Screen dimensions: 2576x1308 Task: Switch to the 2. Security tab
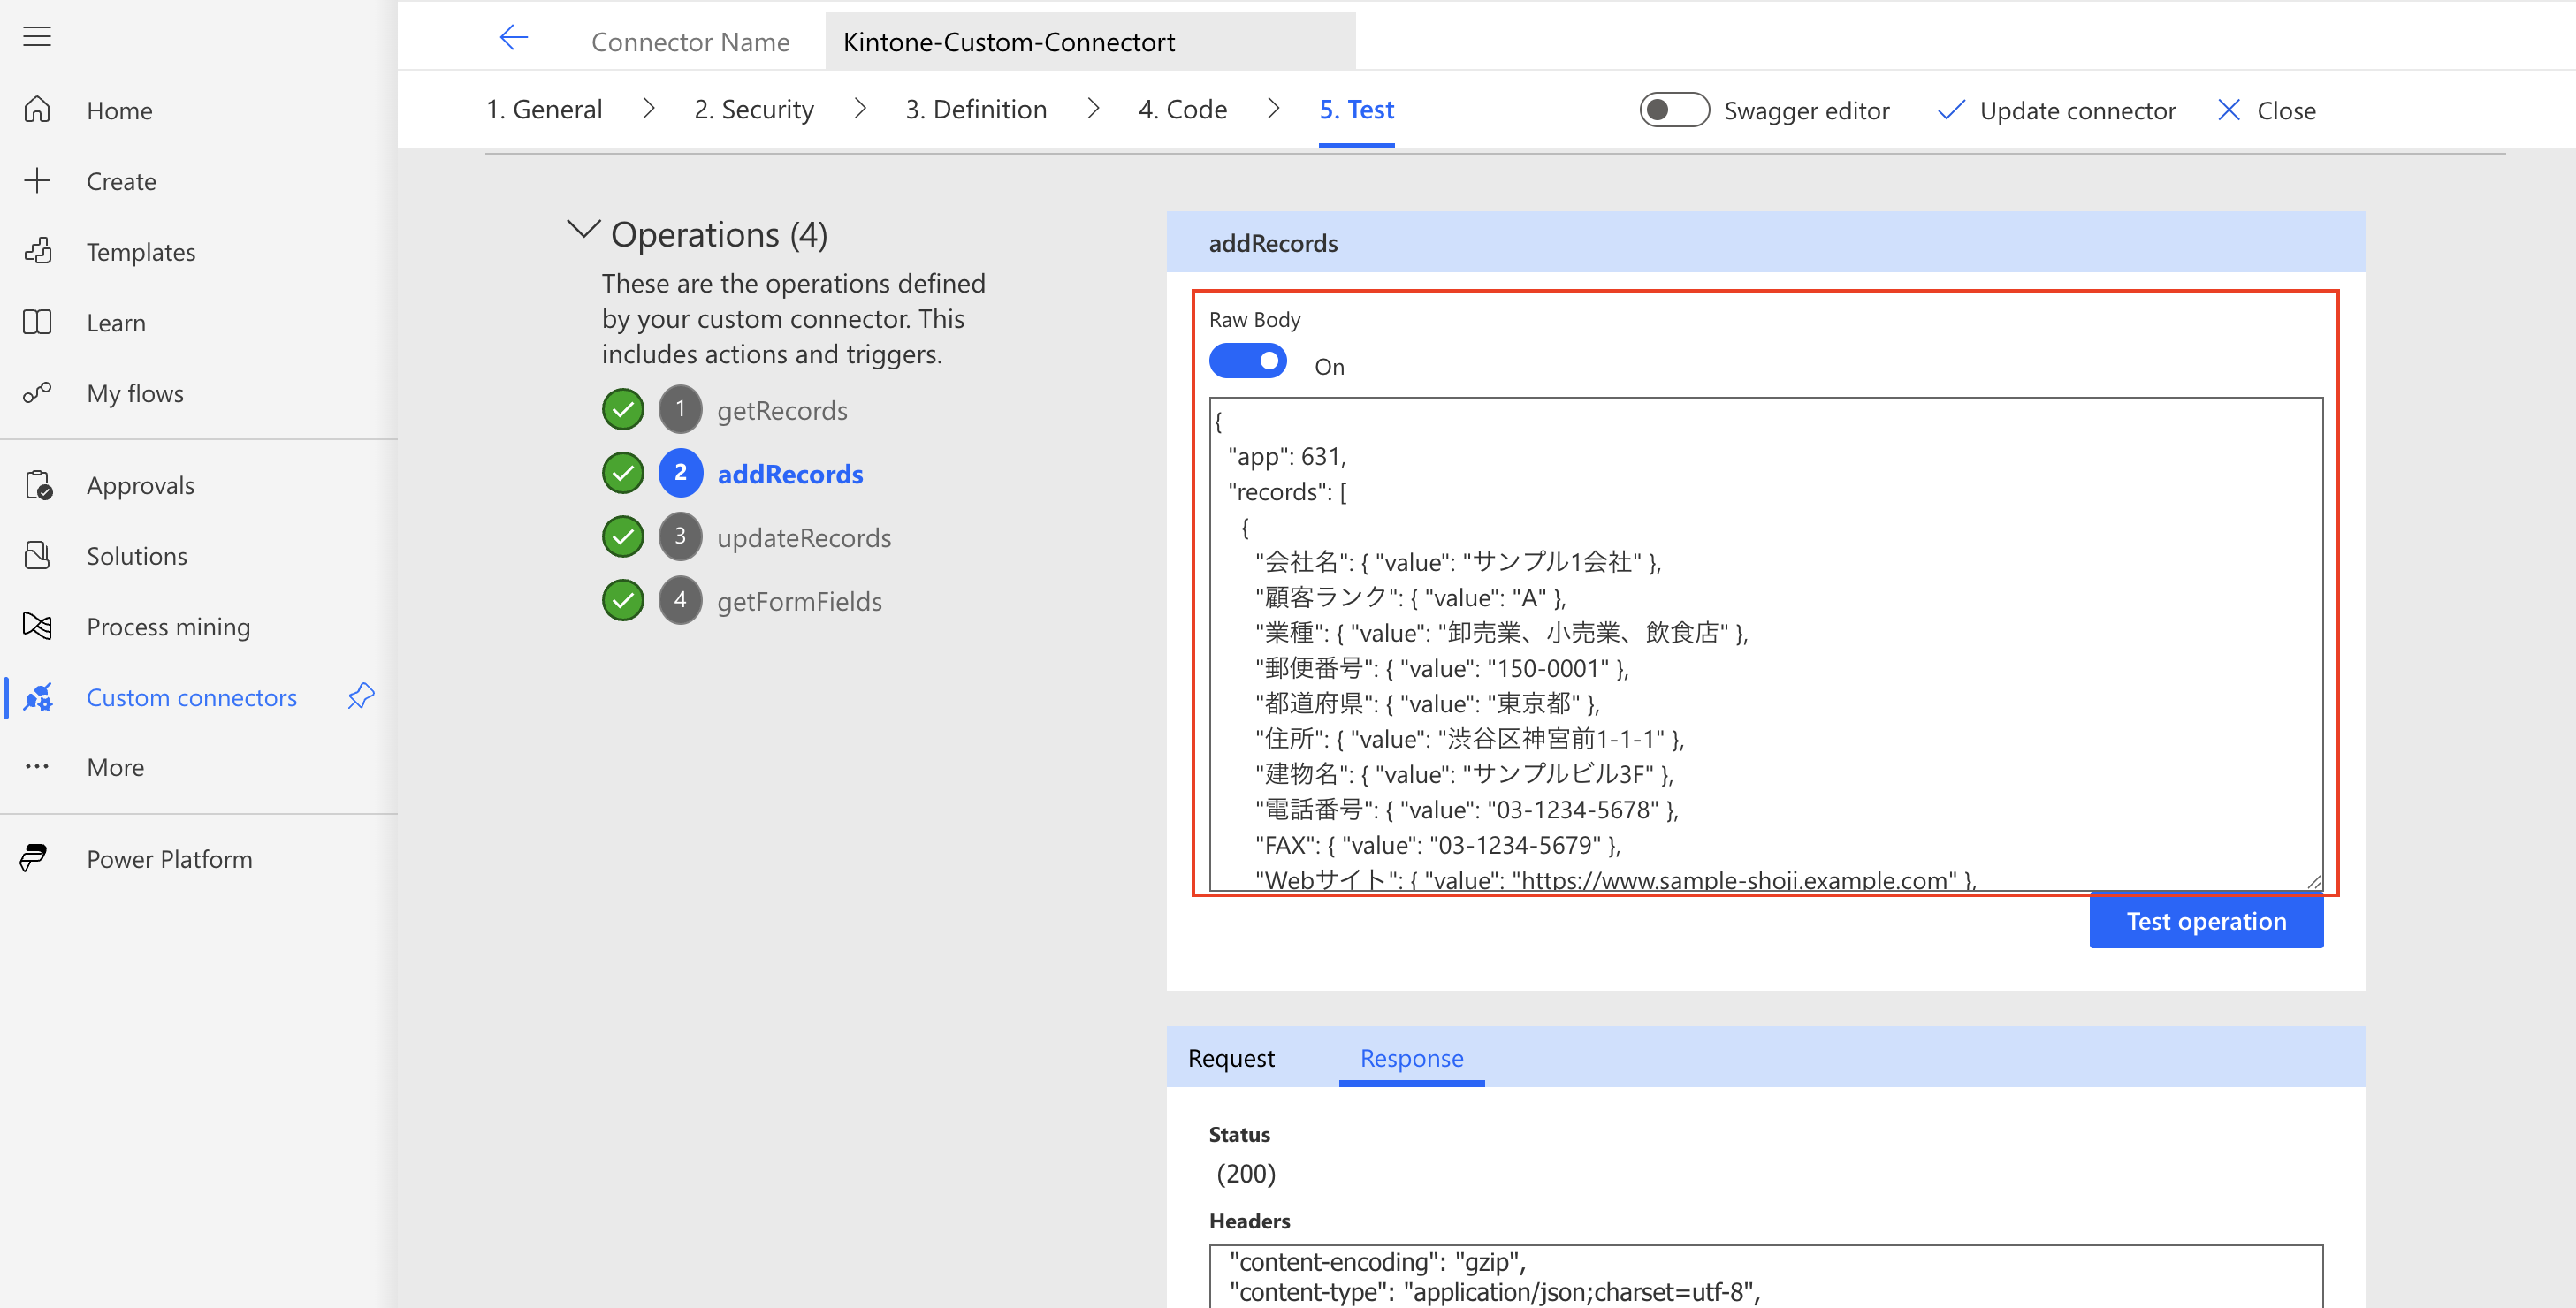tap(754, 109)
